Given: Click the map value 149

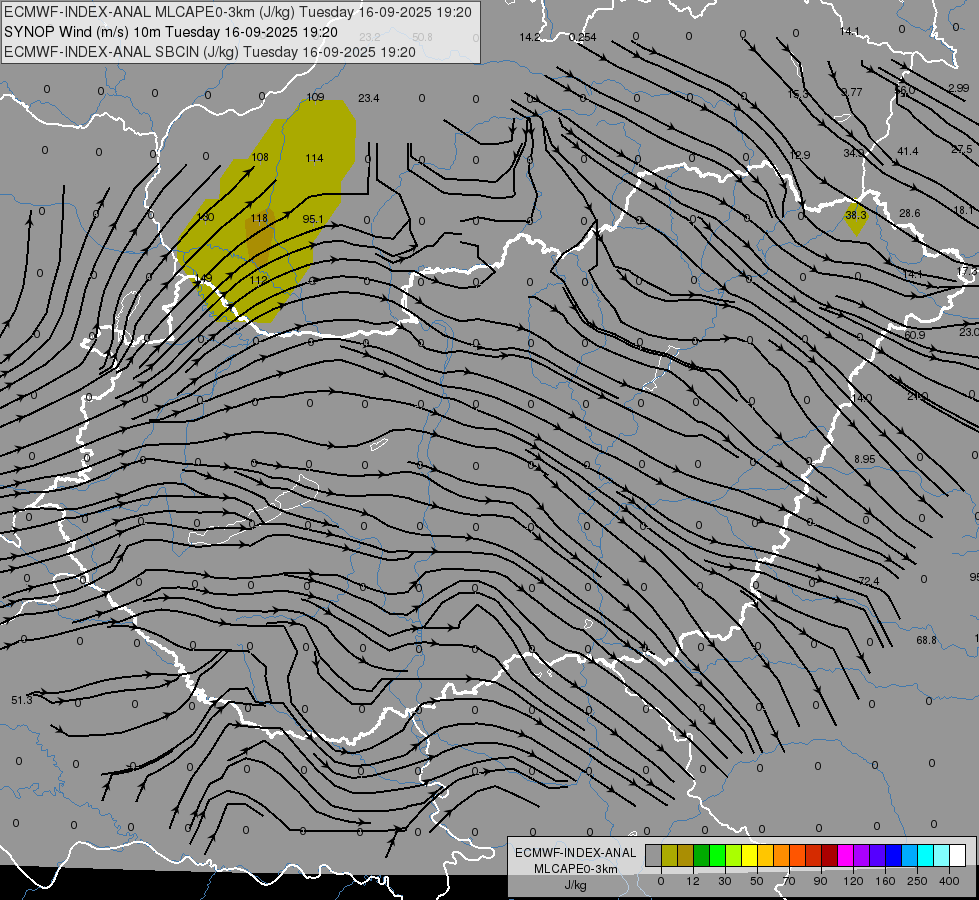Looking at the screenshot, I should tap(204, 278).
